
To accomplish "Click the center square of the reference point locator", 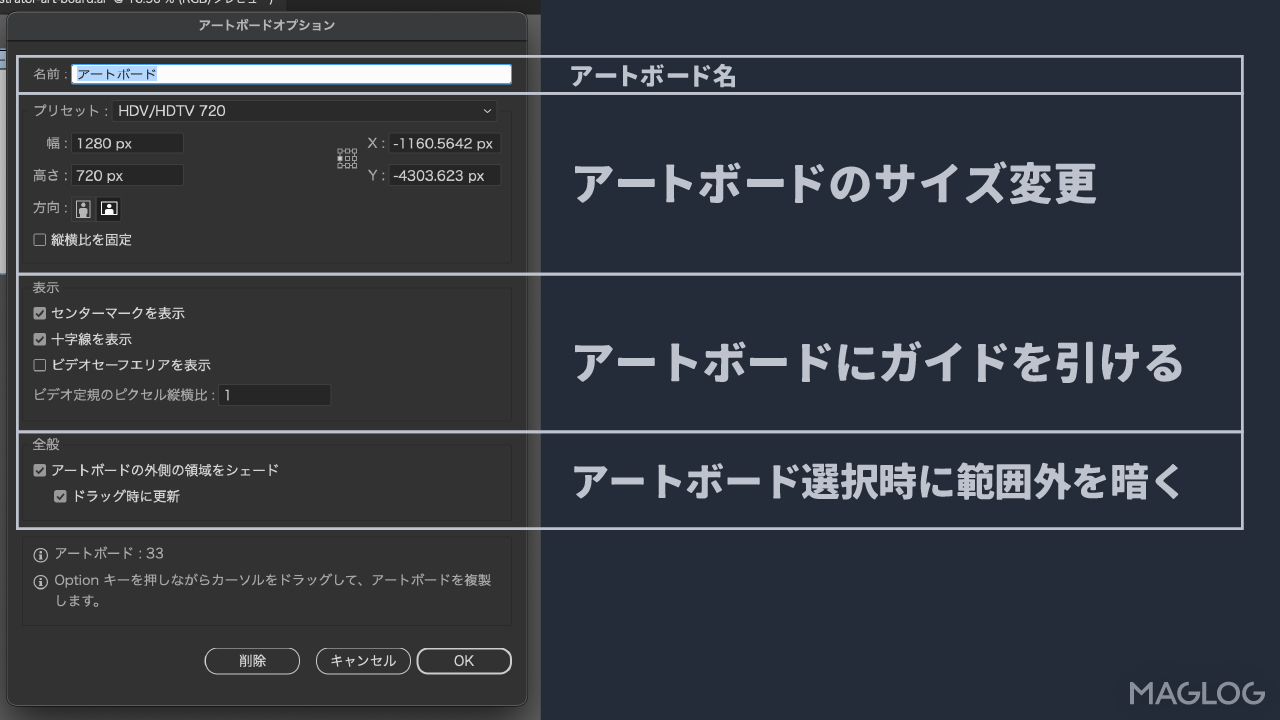I will click(347, 158).
